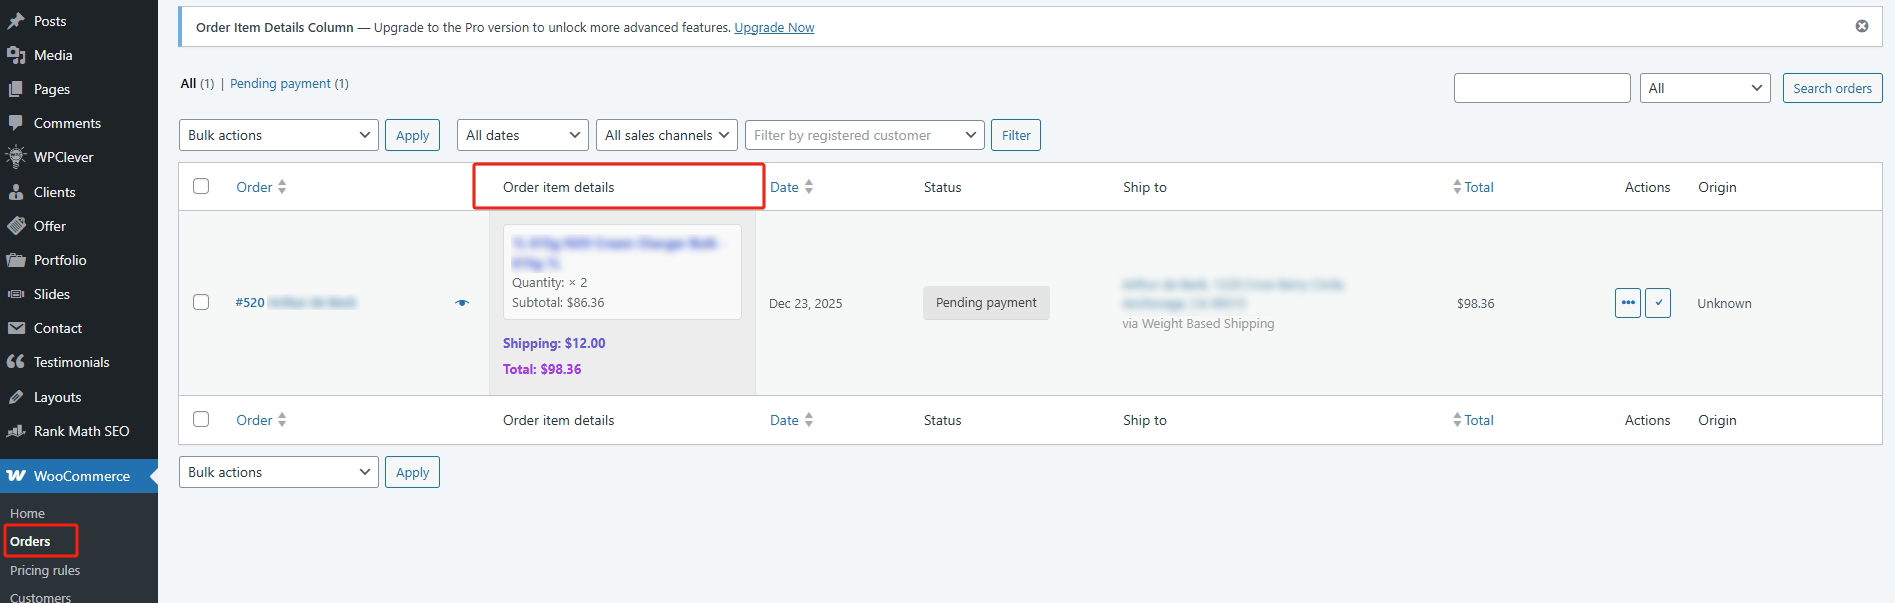Expand the top Bulk actions dropdown
1895x603 pixels.
point(278,135)
